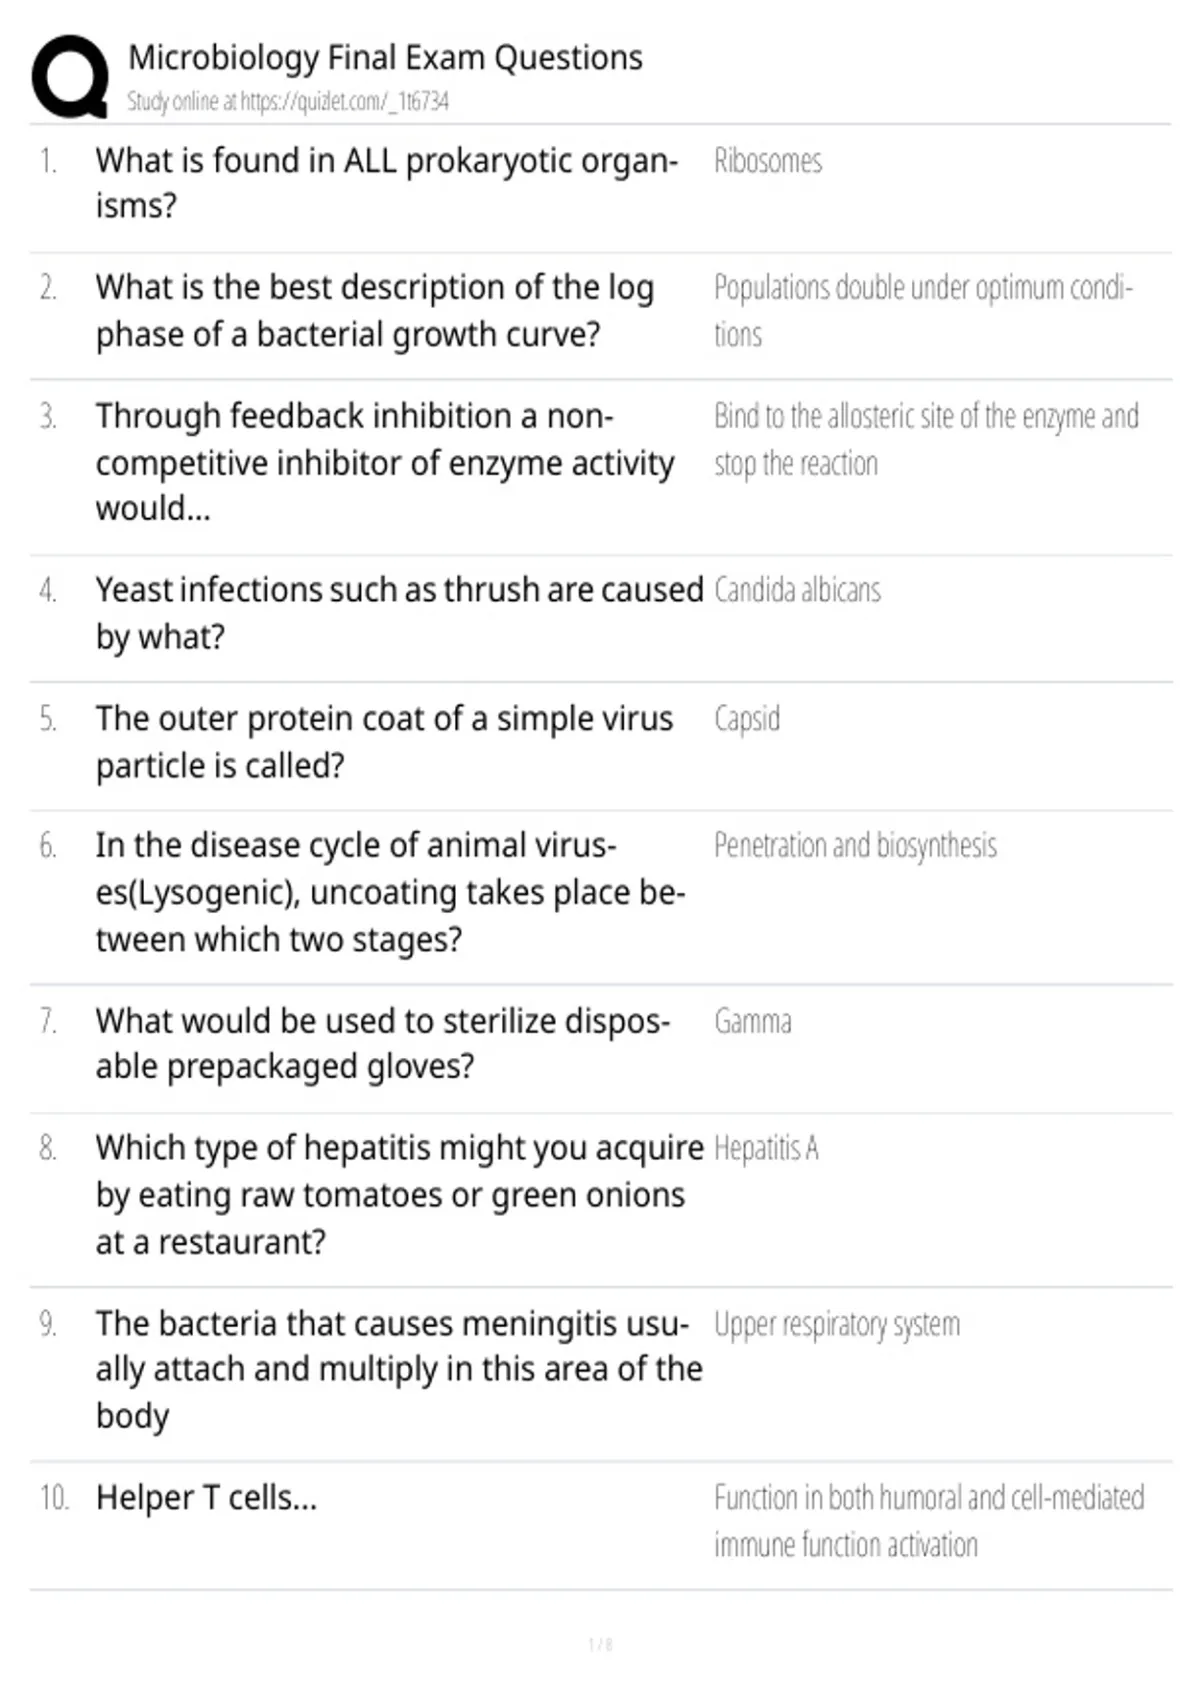Click the log phase bacterial growth question
Viewport: 1200px width, 1700px height.
pyautogui.click(x=375, y=311)
